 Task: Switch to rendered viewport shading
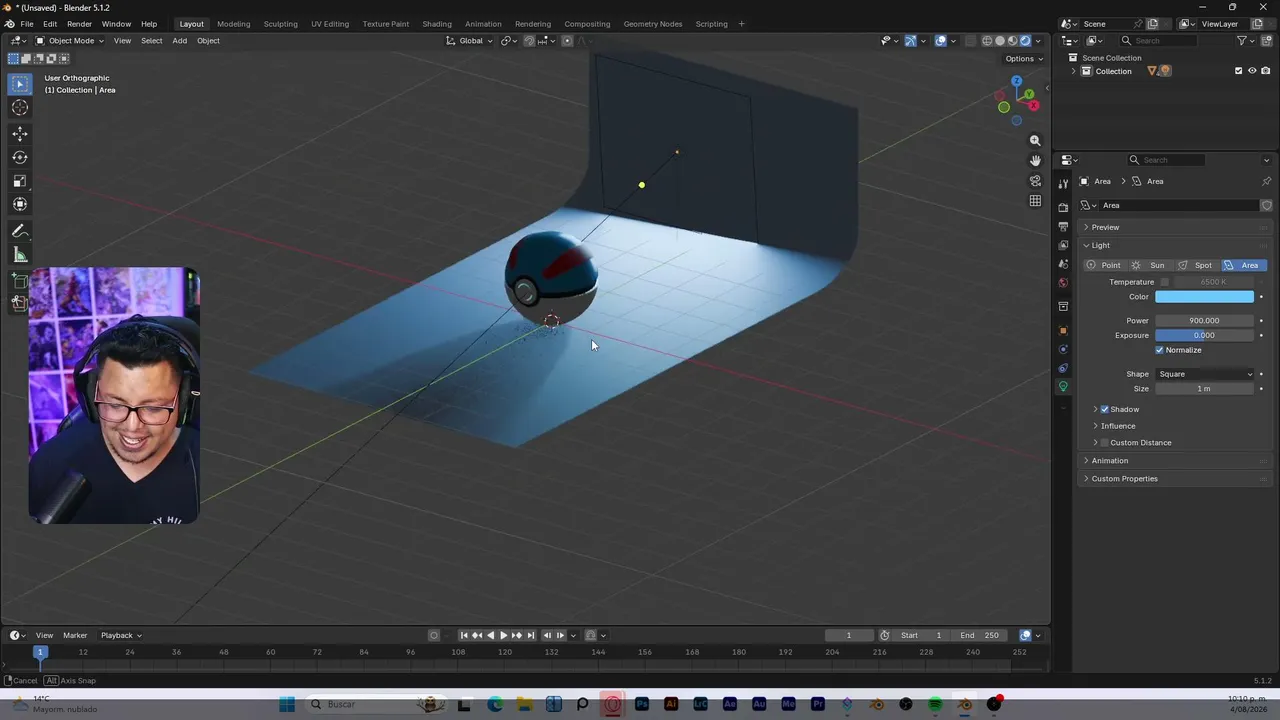coord(1025,41)
